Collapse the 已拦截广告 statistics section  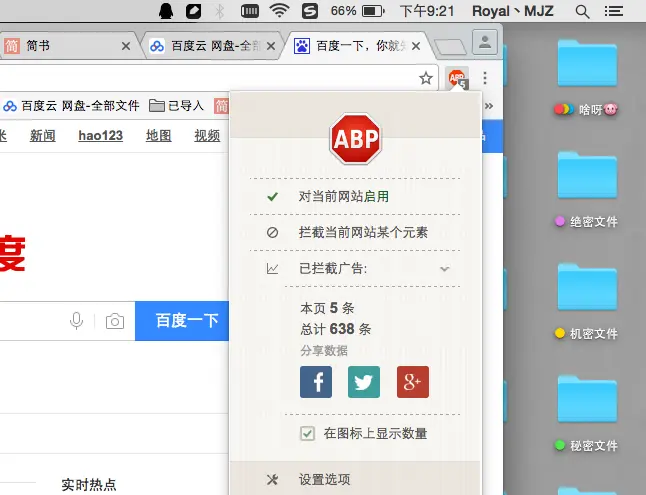[355, 269]
